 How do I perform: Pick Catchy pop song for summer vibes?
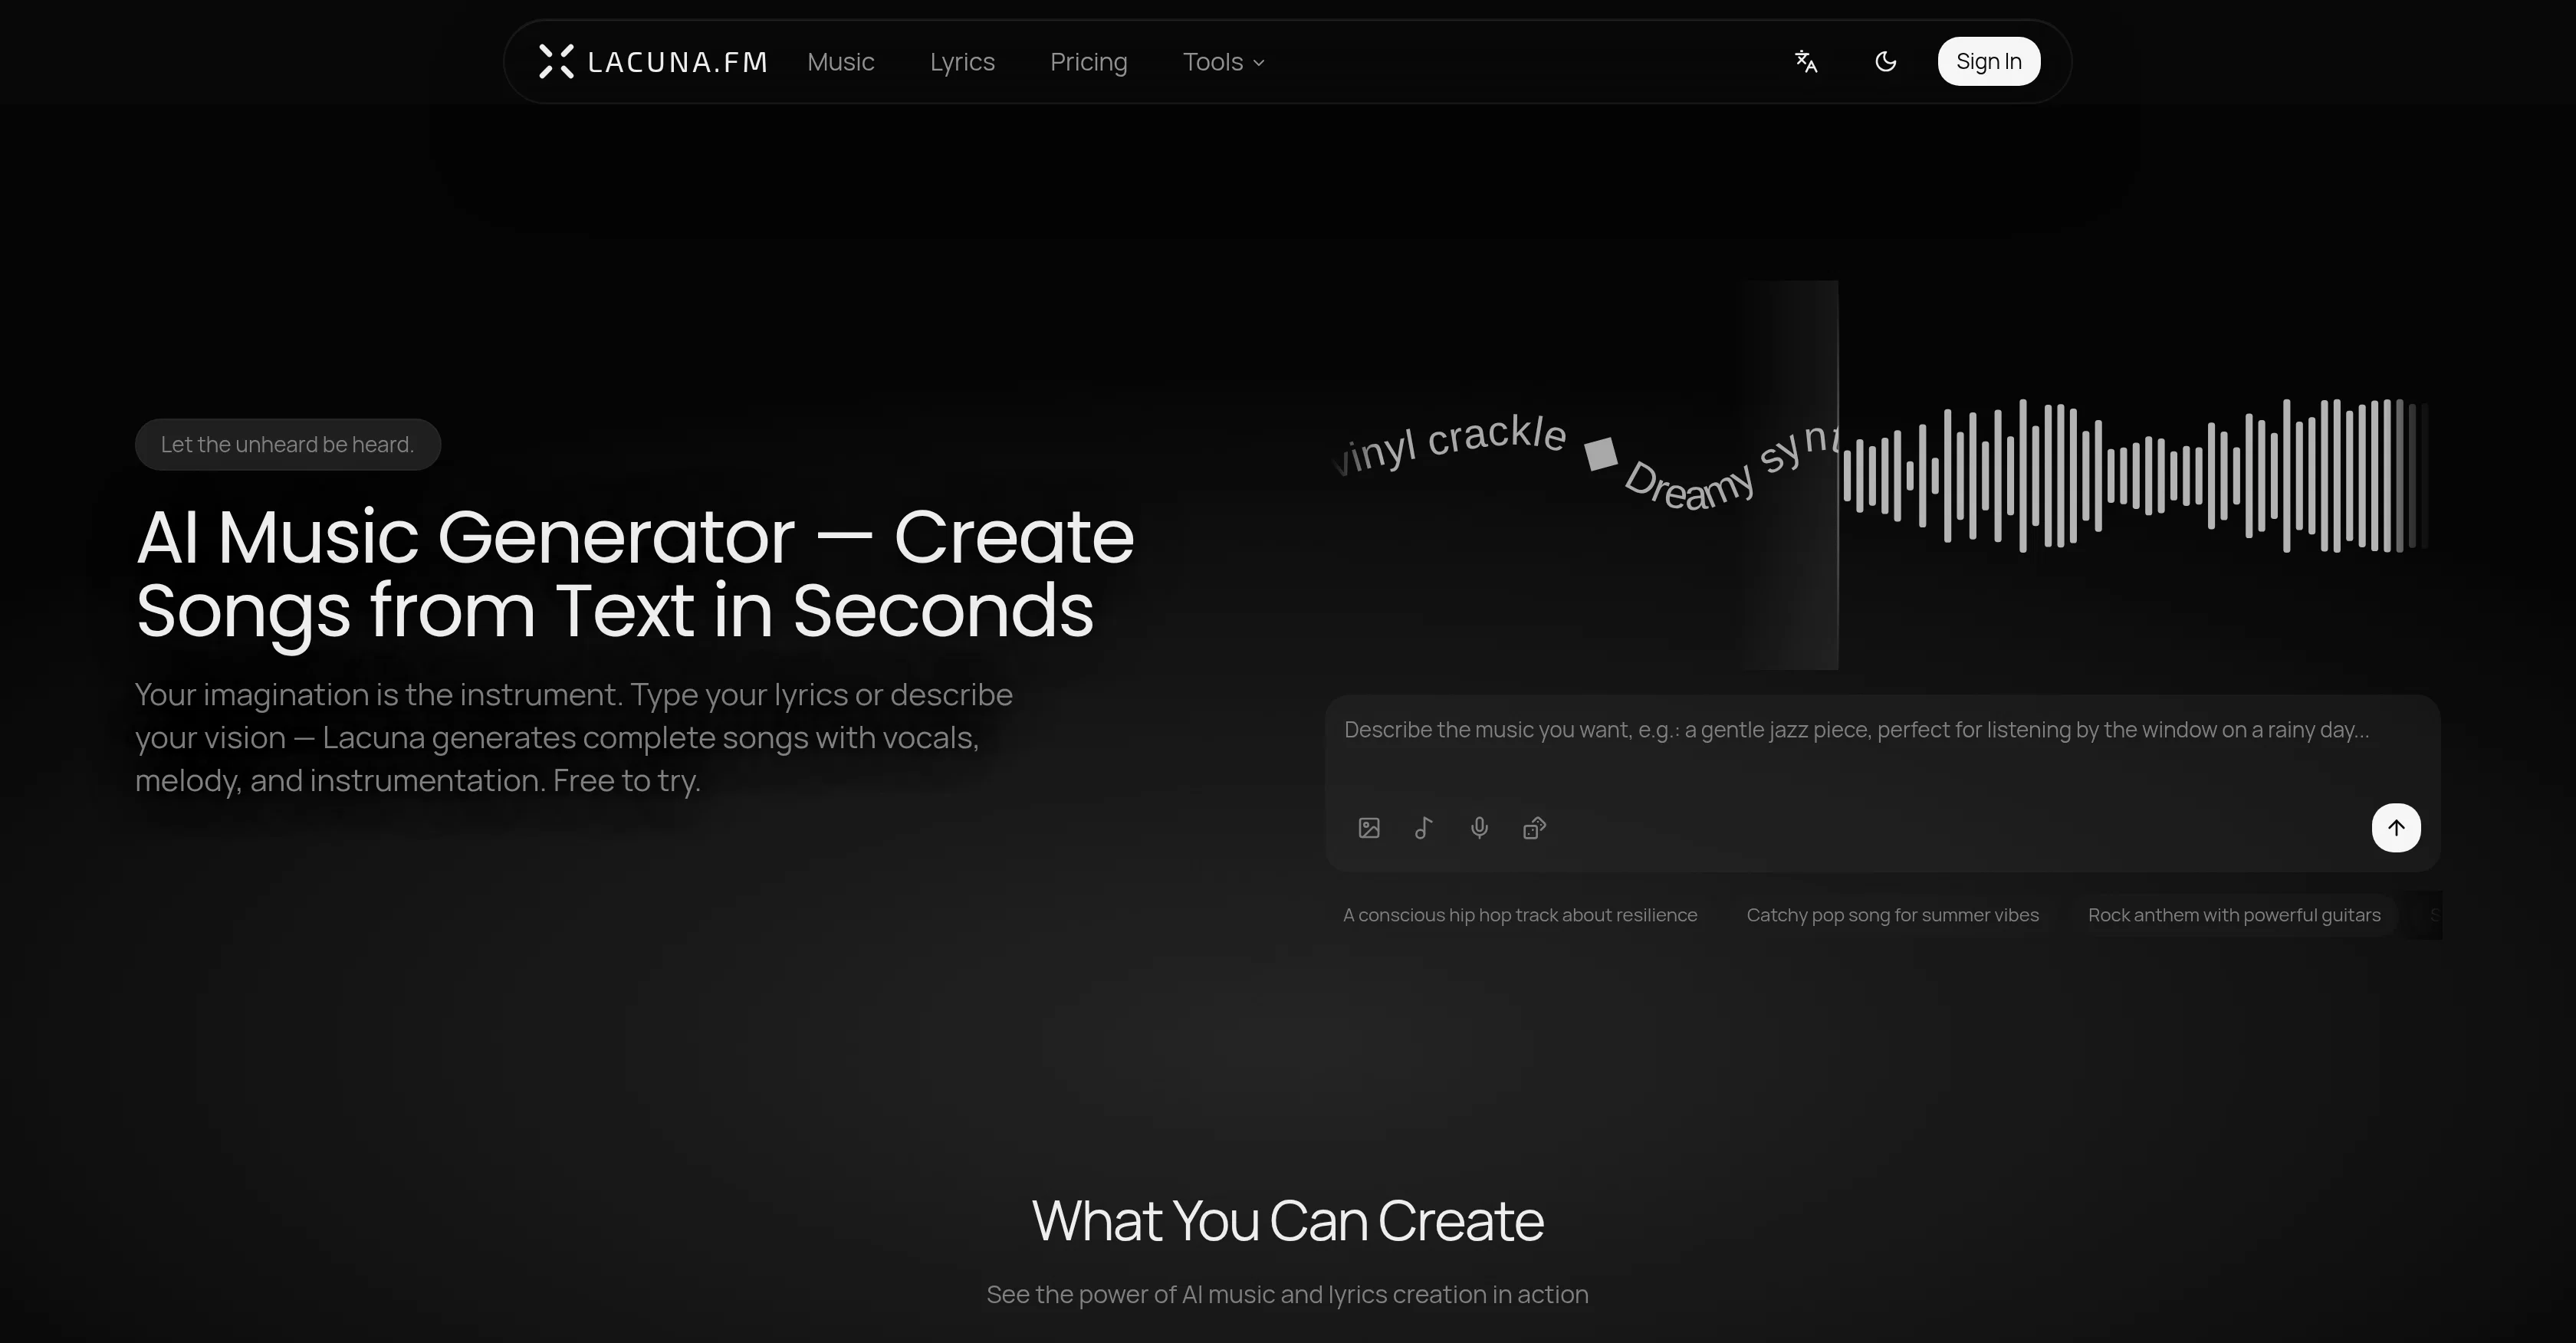(x=1892, y=915)
